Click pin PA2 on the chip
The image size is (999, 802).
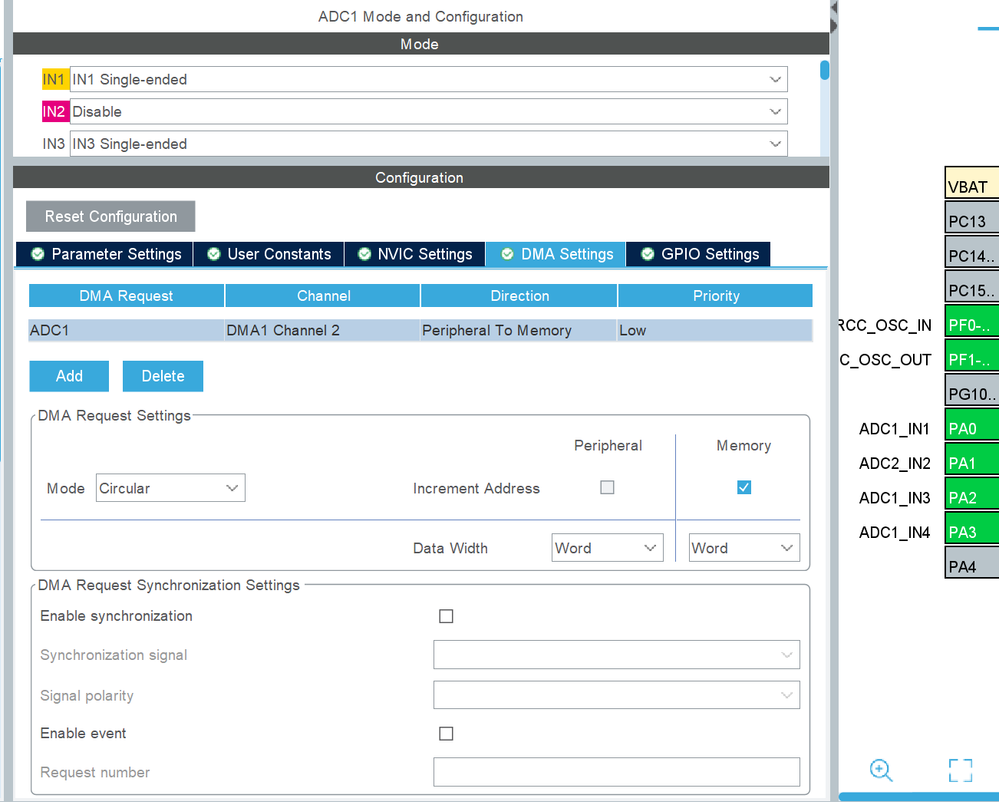click(x=972, y=493)
